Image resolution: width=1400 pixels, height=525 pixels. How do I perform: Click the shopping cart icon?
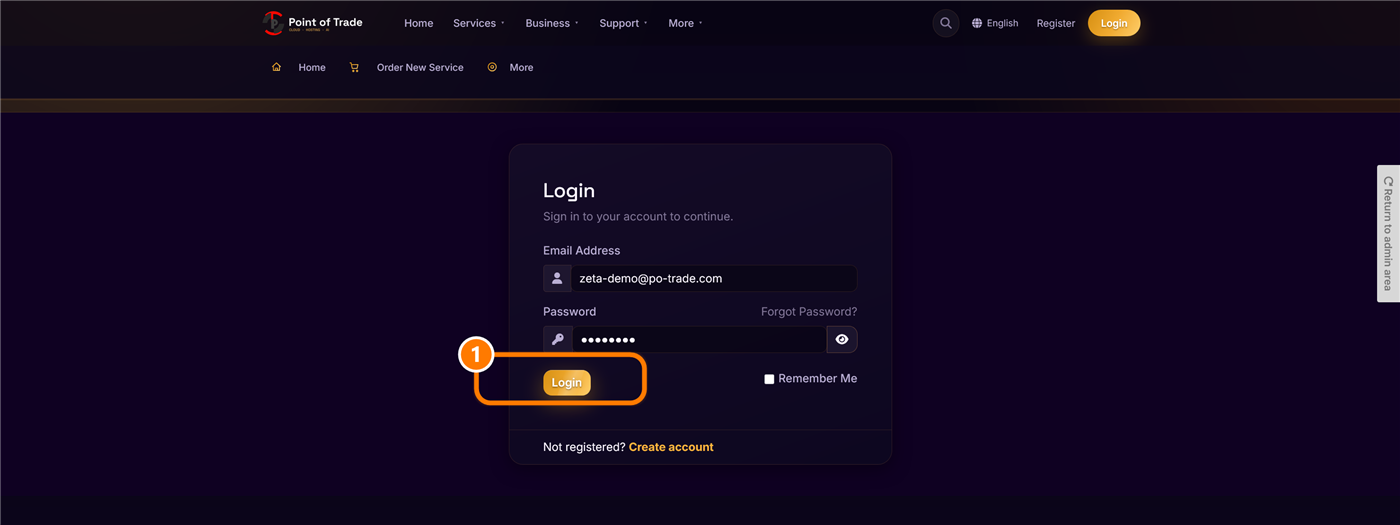coord(354,67)
